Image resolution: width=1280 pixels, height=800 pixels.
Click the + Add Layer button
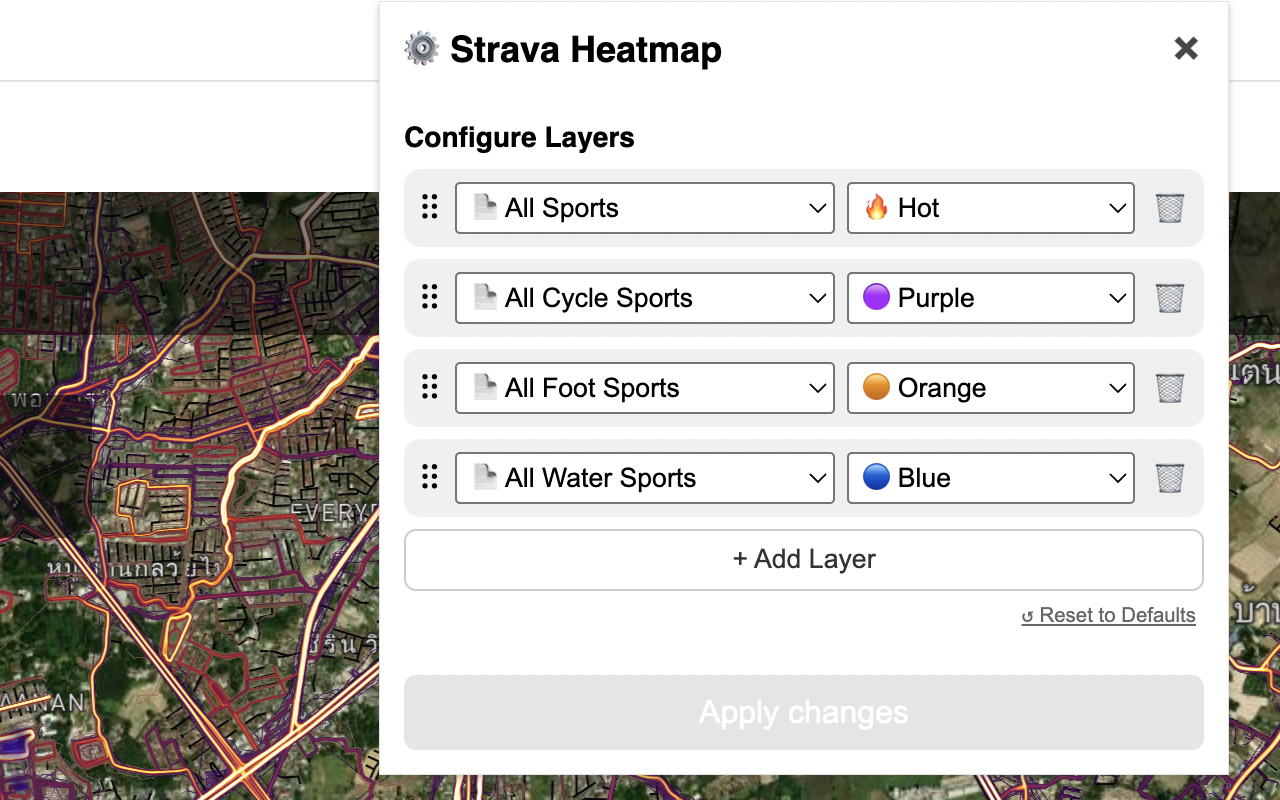point(804,560)
